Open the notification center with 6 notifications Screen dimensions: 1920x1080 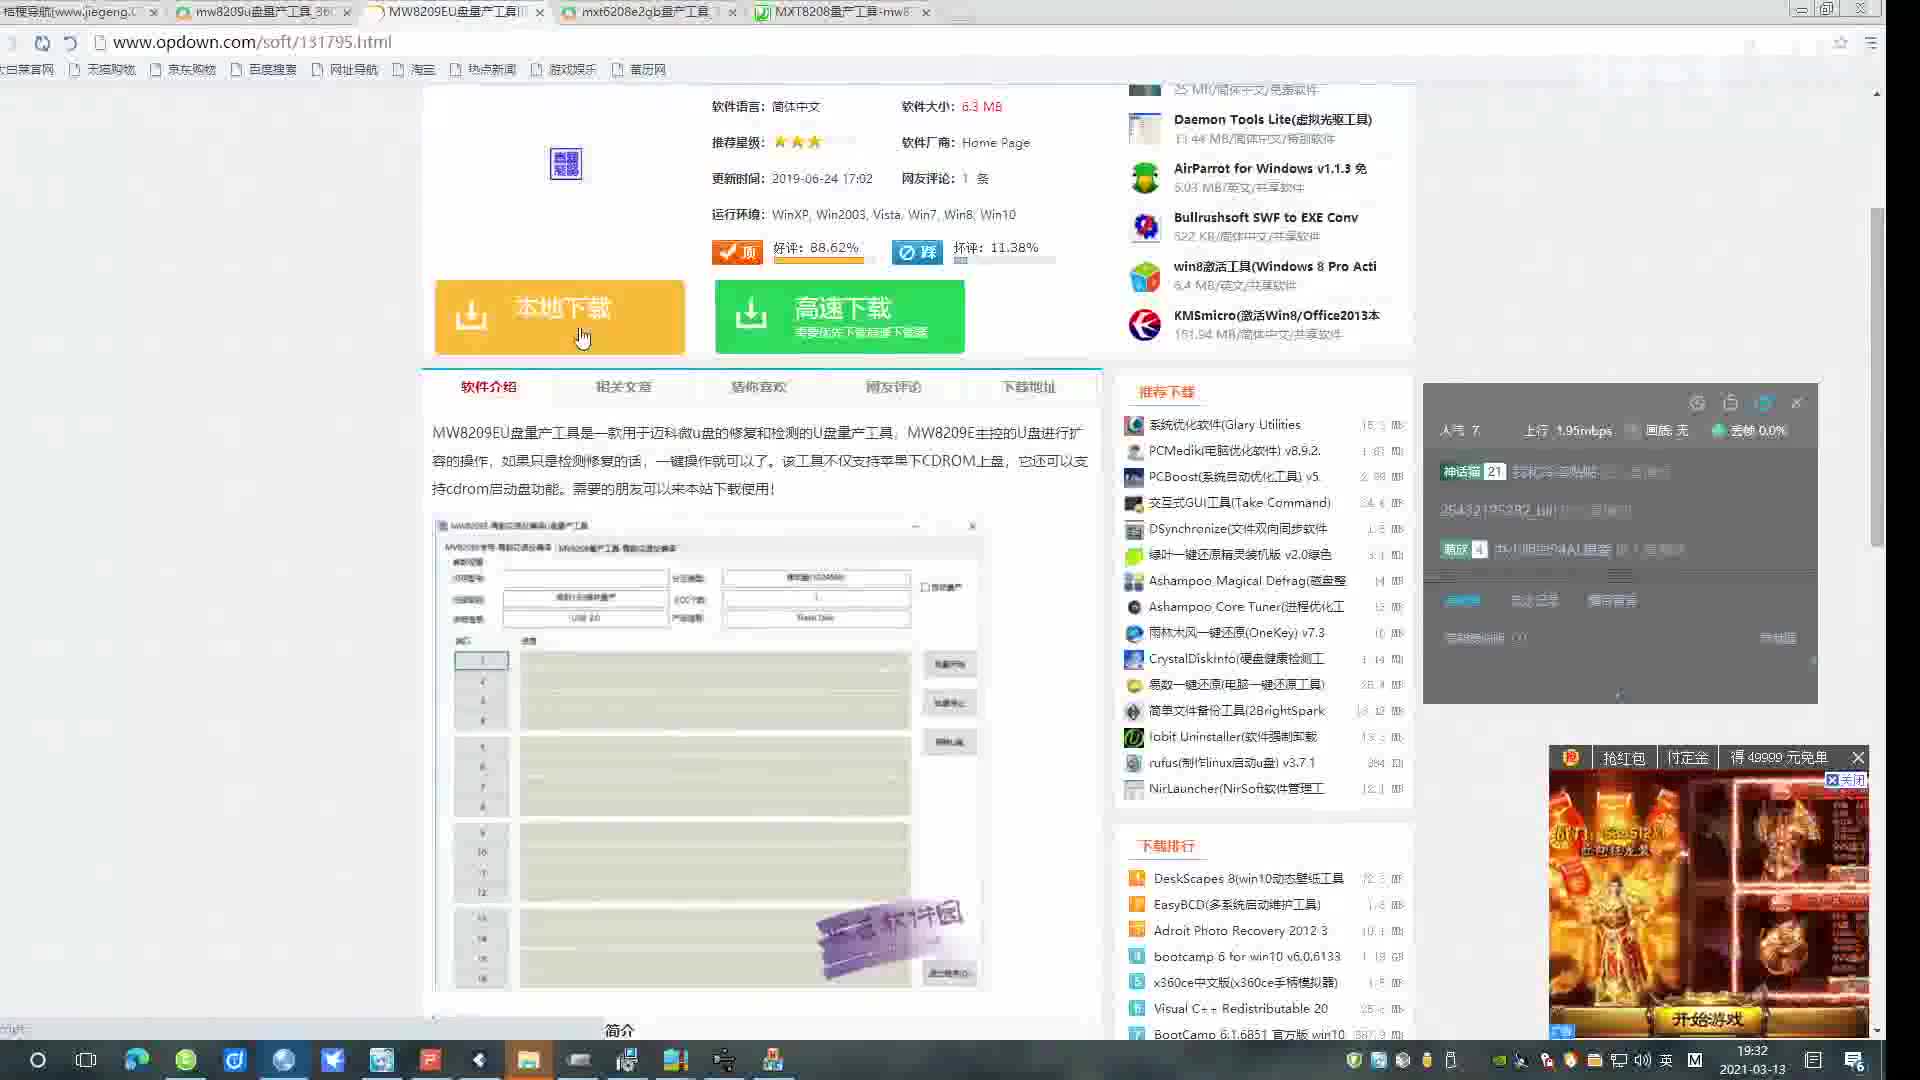coord(1854,1060)
